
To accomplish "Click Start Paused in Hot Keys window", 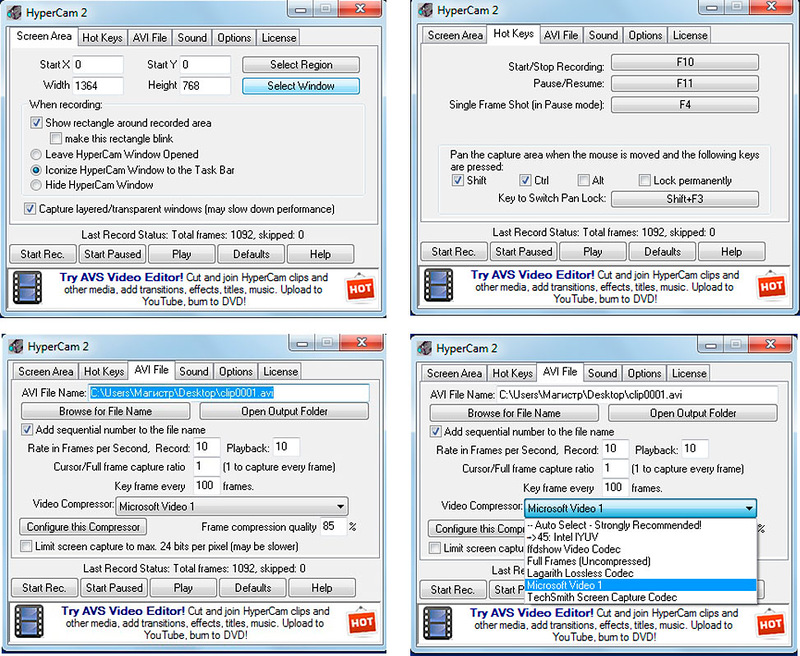I will click(523, 251).
